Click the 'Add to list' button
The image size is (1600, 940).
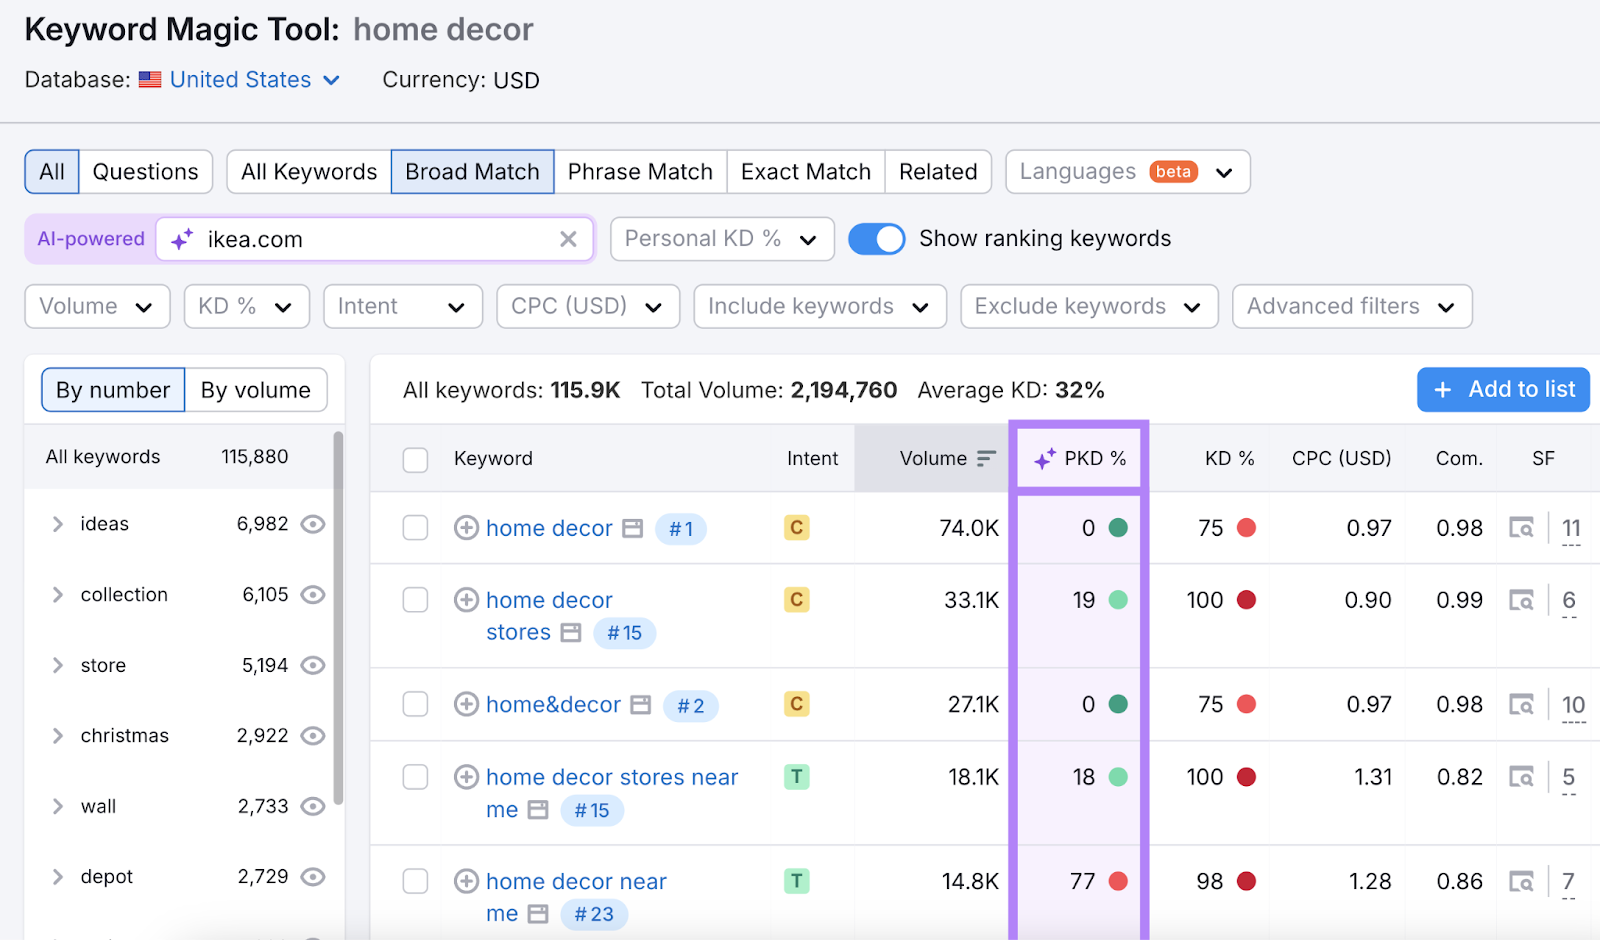pos(1503,389)
